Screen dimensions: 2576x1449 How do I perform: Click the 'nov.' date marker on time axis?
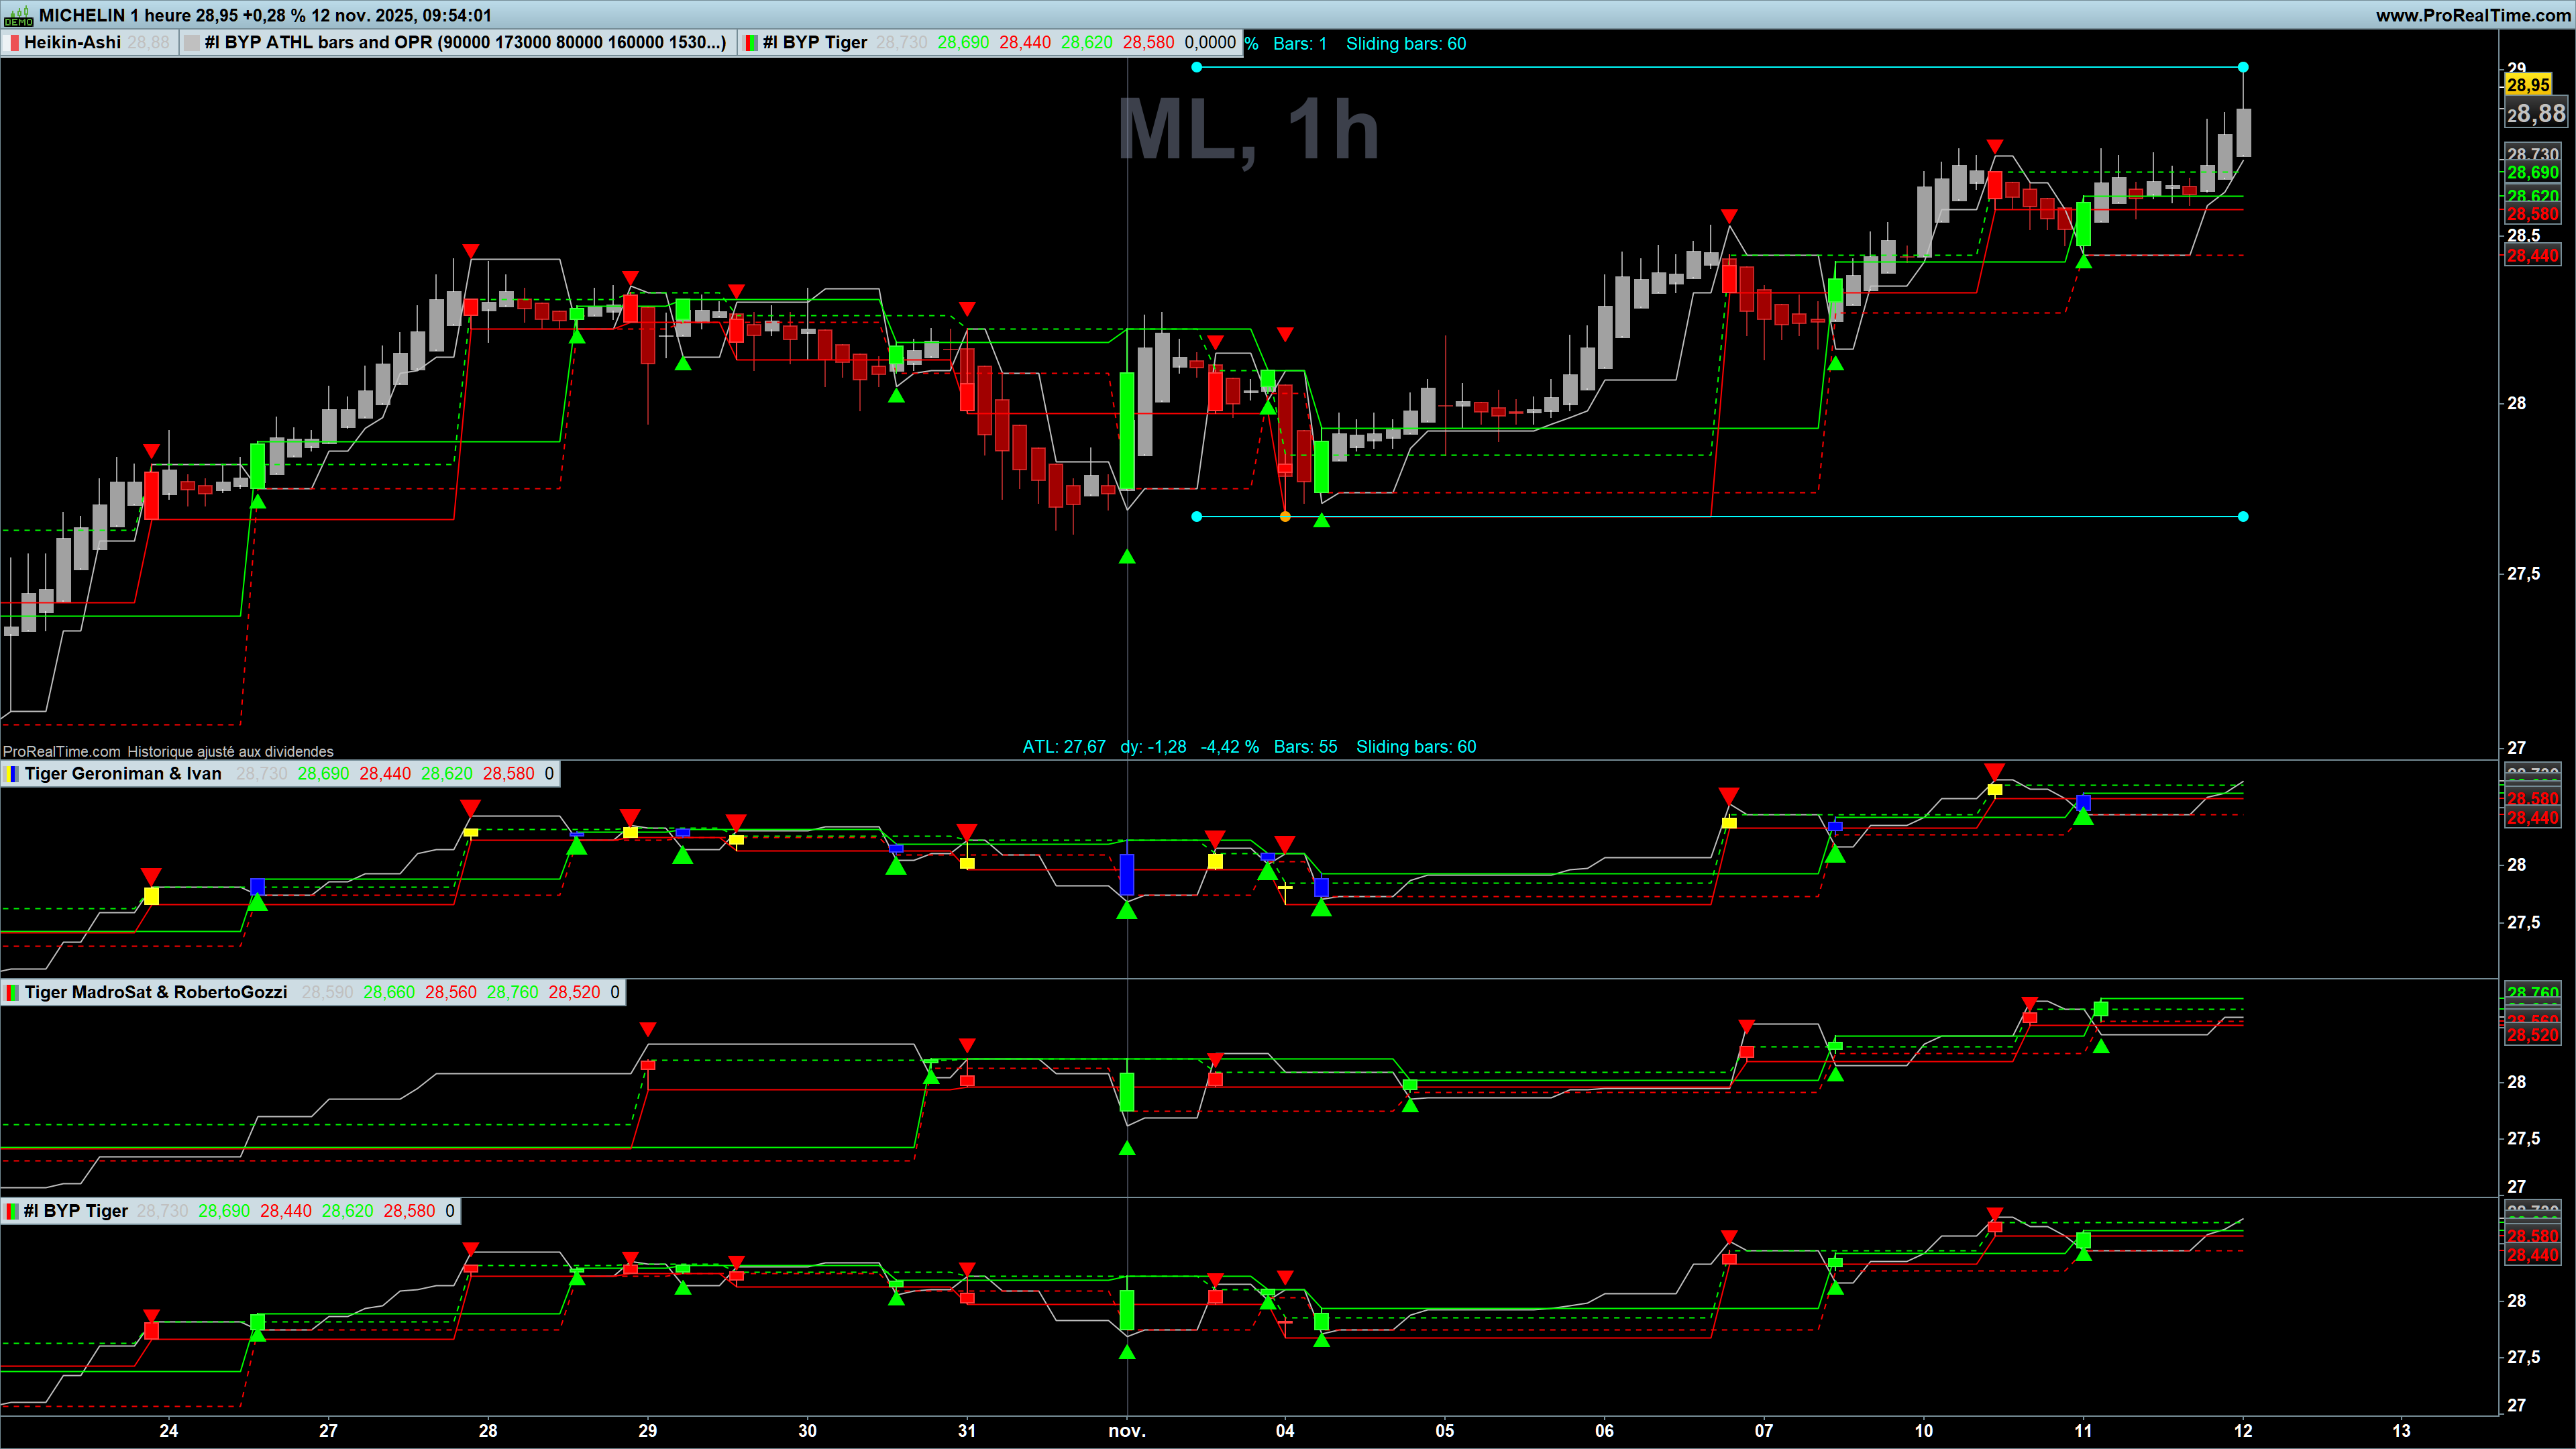tap(1127, 1431)
